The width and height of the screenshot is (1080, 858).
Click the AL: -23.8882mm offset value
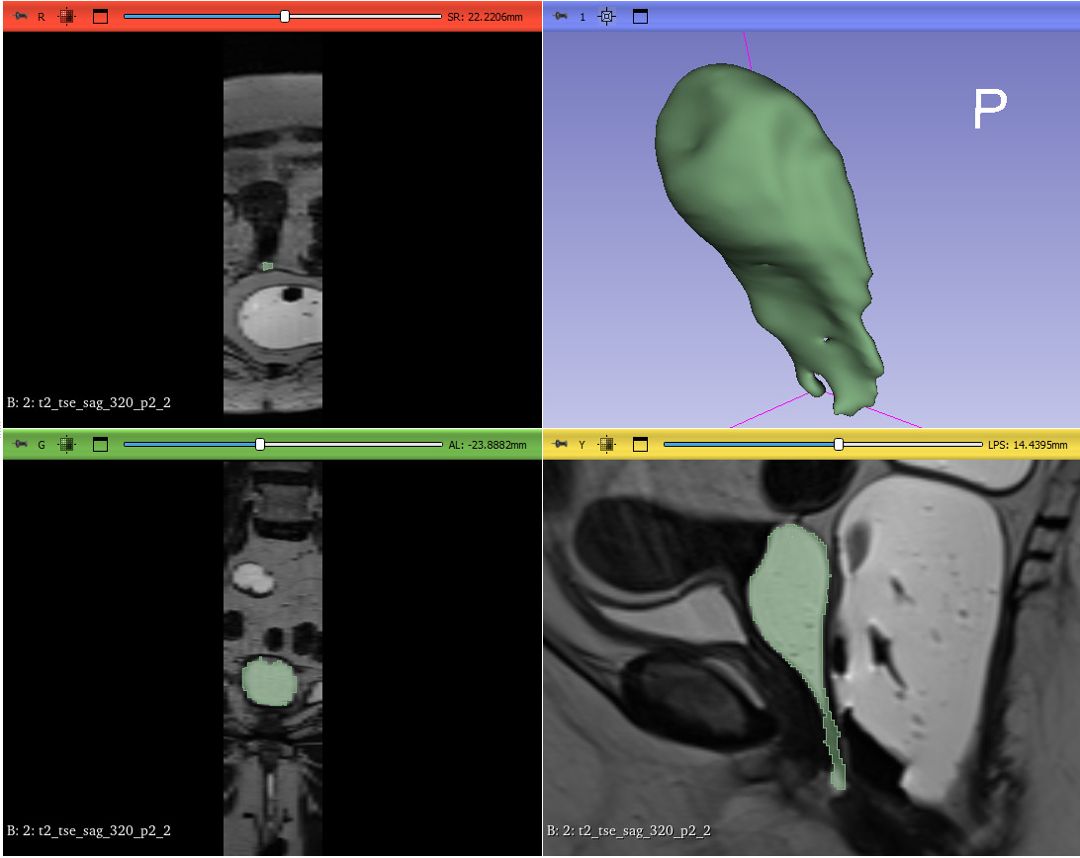click(488, 446)
